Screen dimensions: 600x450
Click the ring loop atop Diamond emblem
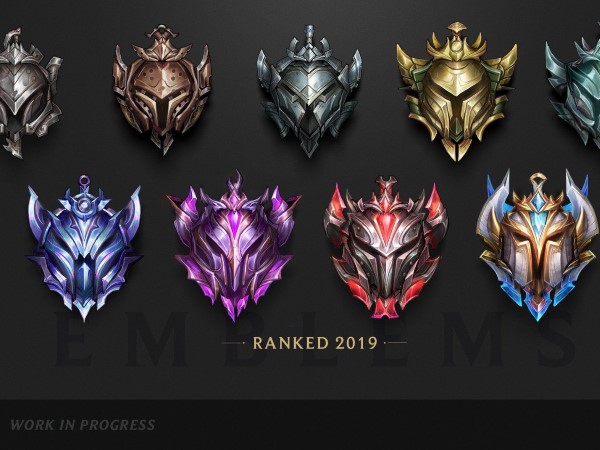point(84,180)
